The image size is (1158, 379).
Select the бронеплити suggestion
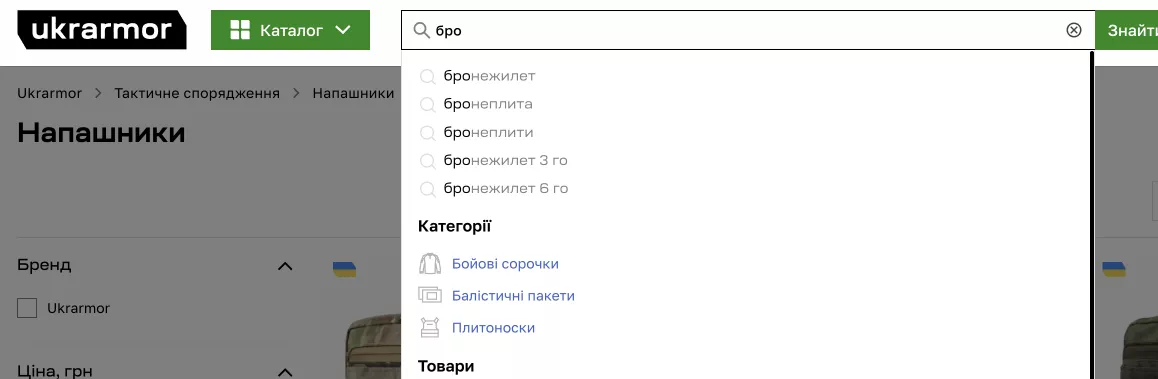point(488,132)
